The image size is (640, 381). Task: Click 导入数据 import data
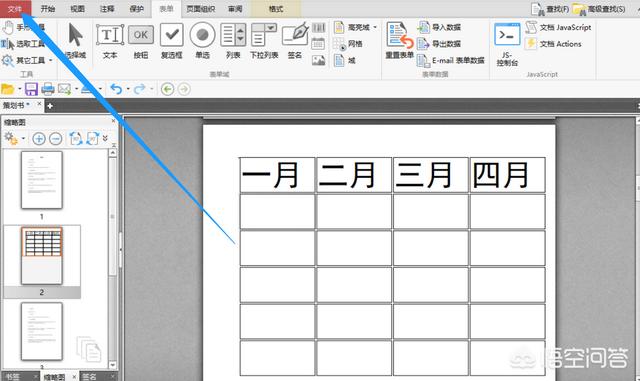click(x=439, y=27)
